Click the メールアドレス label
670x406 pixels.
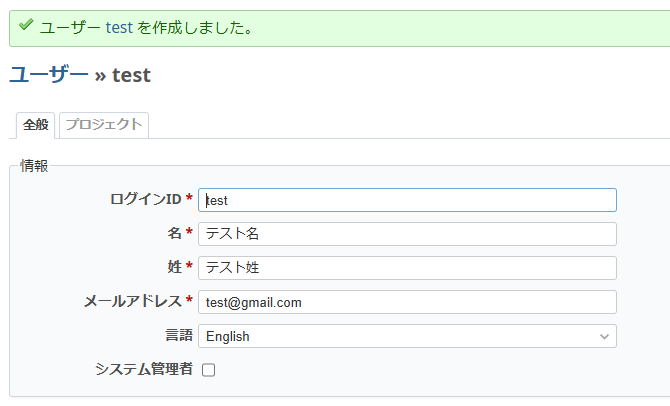tap(138, 301)
